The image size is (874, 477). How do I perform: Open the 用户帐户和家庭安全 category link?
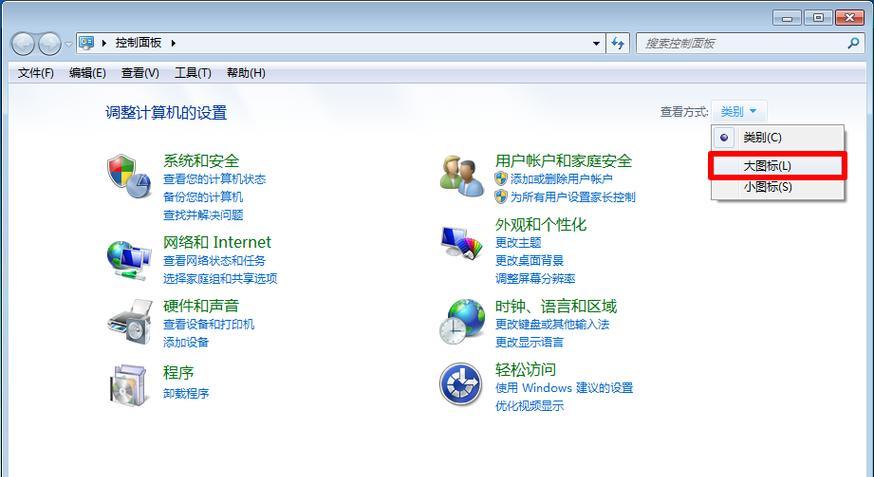pyautogui.click(x=563, y=161)
